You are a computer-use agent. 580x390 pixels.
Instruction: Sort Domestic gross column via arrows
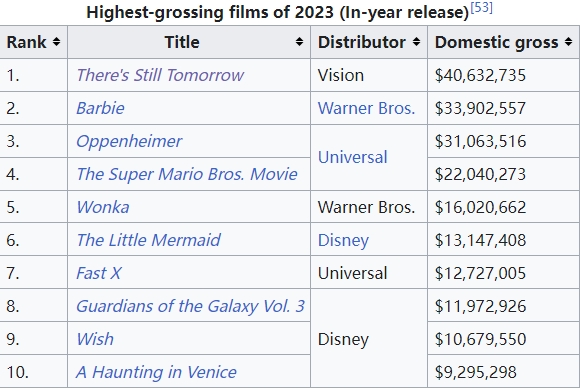pos(569,42)
